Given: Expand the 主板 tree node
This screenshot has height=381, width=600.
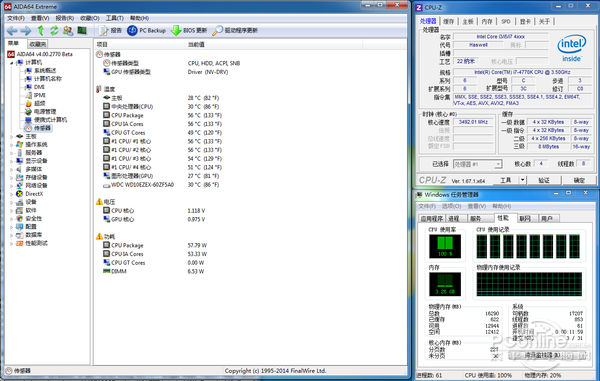Looking at the screenshot, I should pyautogui.click(x=11, y=136).
